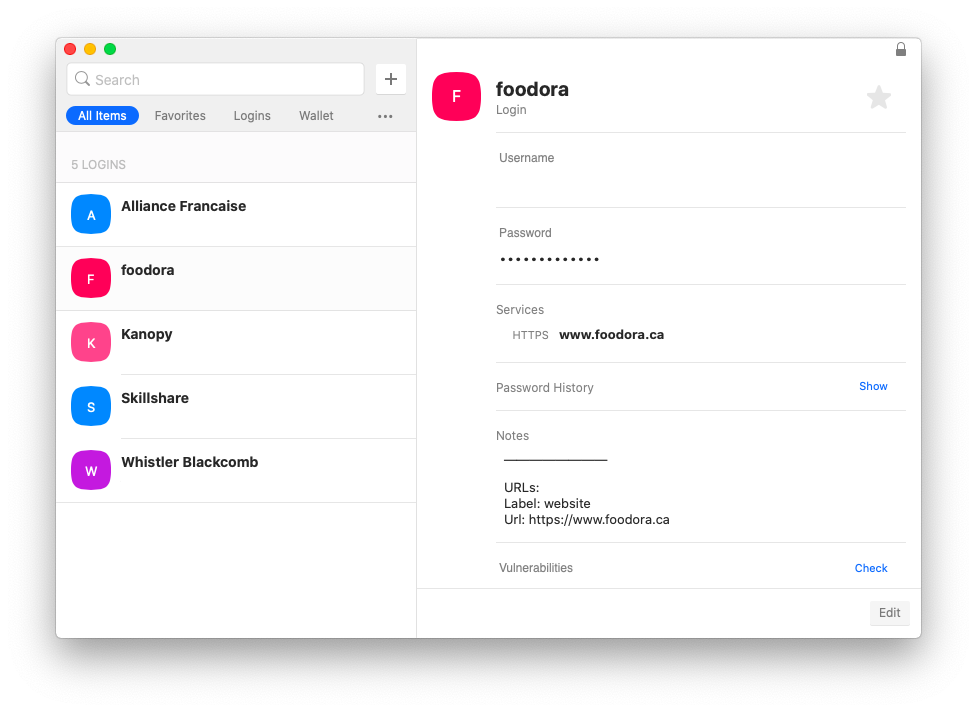Click the Edit button

click(x=889, y=613)
